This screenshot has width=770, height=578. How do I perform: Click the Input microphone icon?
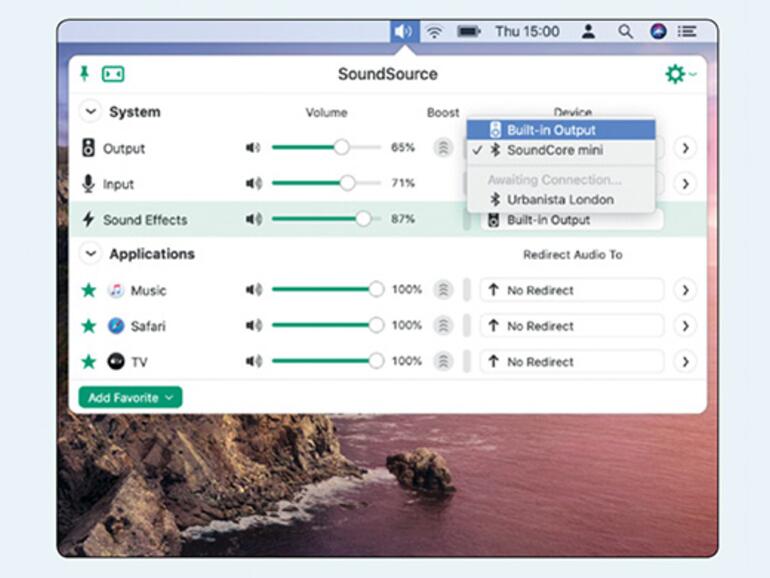(88, 184)
